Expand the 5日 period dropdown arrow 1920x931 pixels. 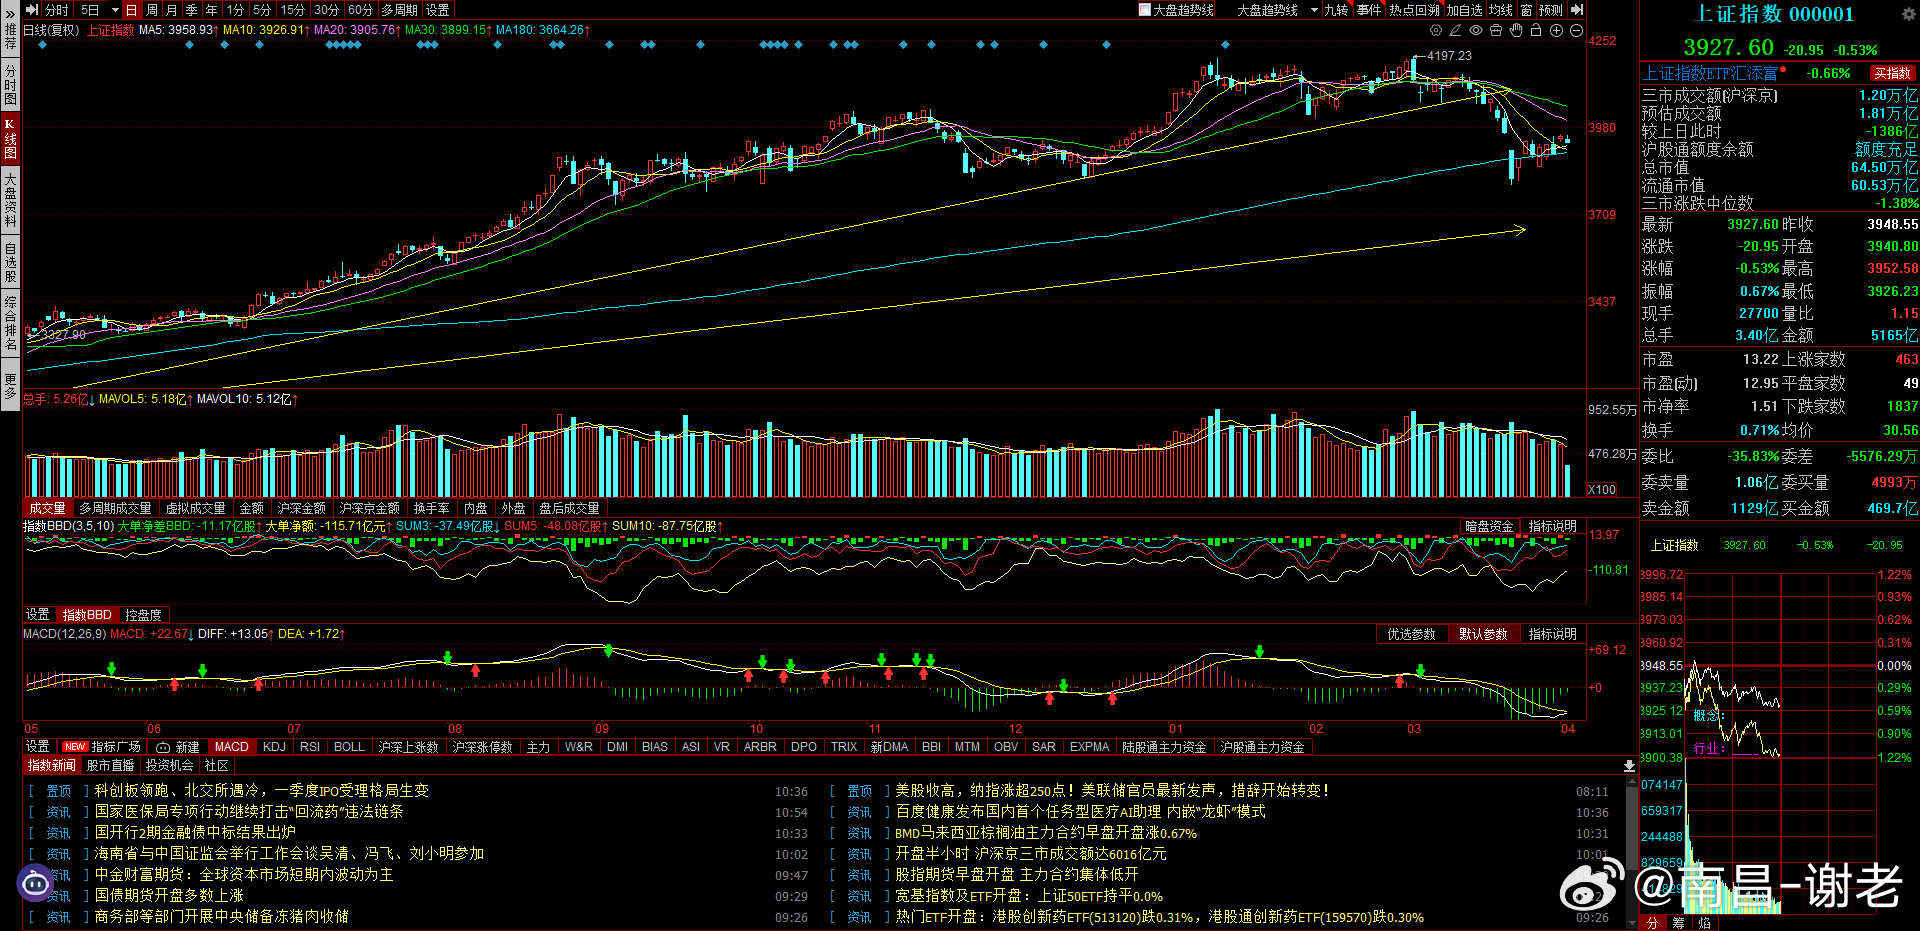click(x=115, y=10)
